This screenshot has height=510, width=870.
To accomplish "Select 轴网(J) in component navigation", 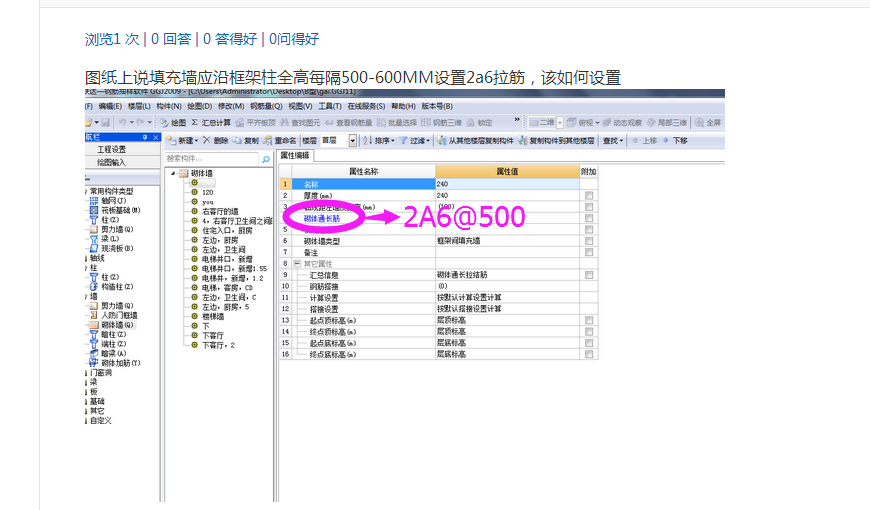I will [x=108, y=200].
